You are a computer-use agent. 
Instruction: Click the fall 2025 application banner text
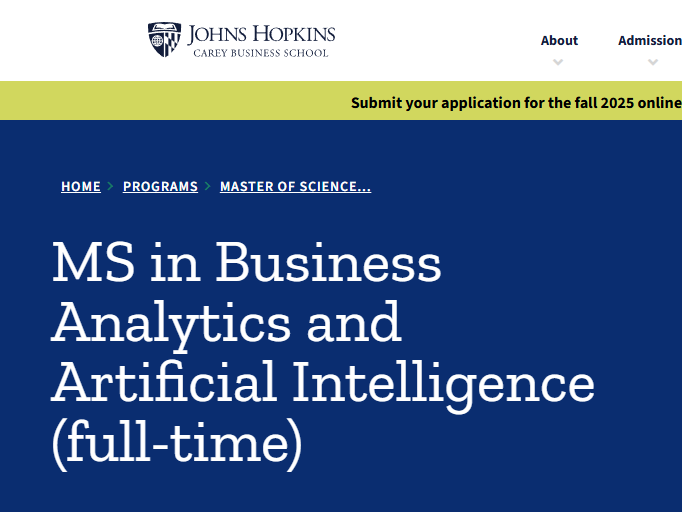point(516,103)
